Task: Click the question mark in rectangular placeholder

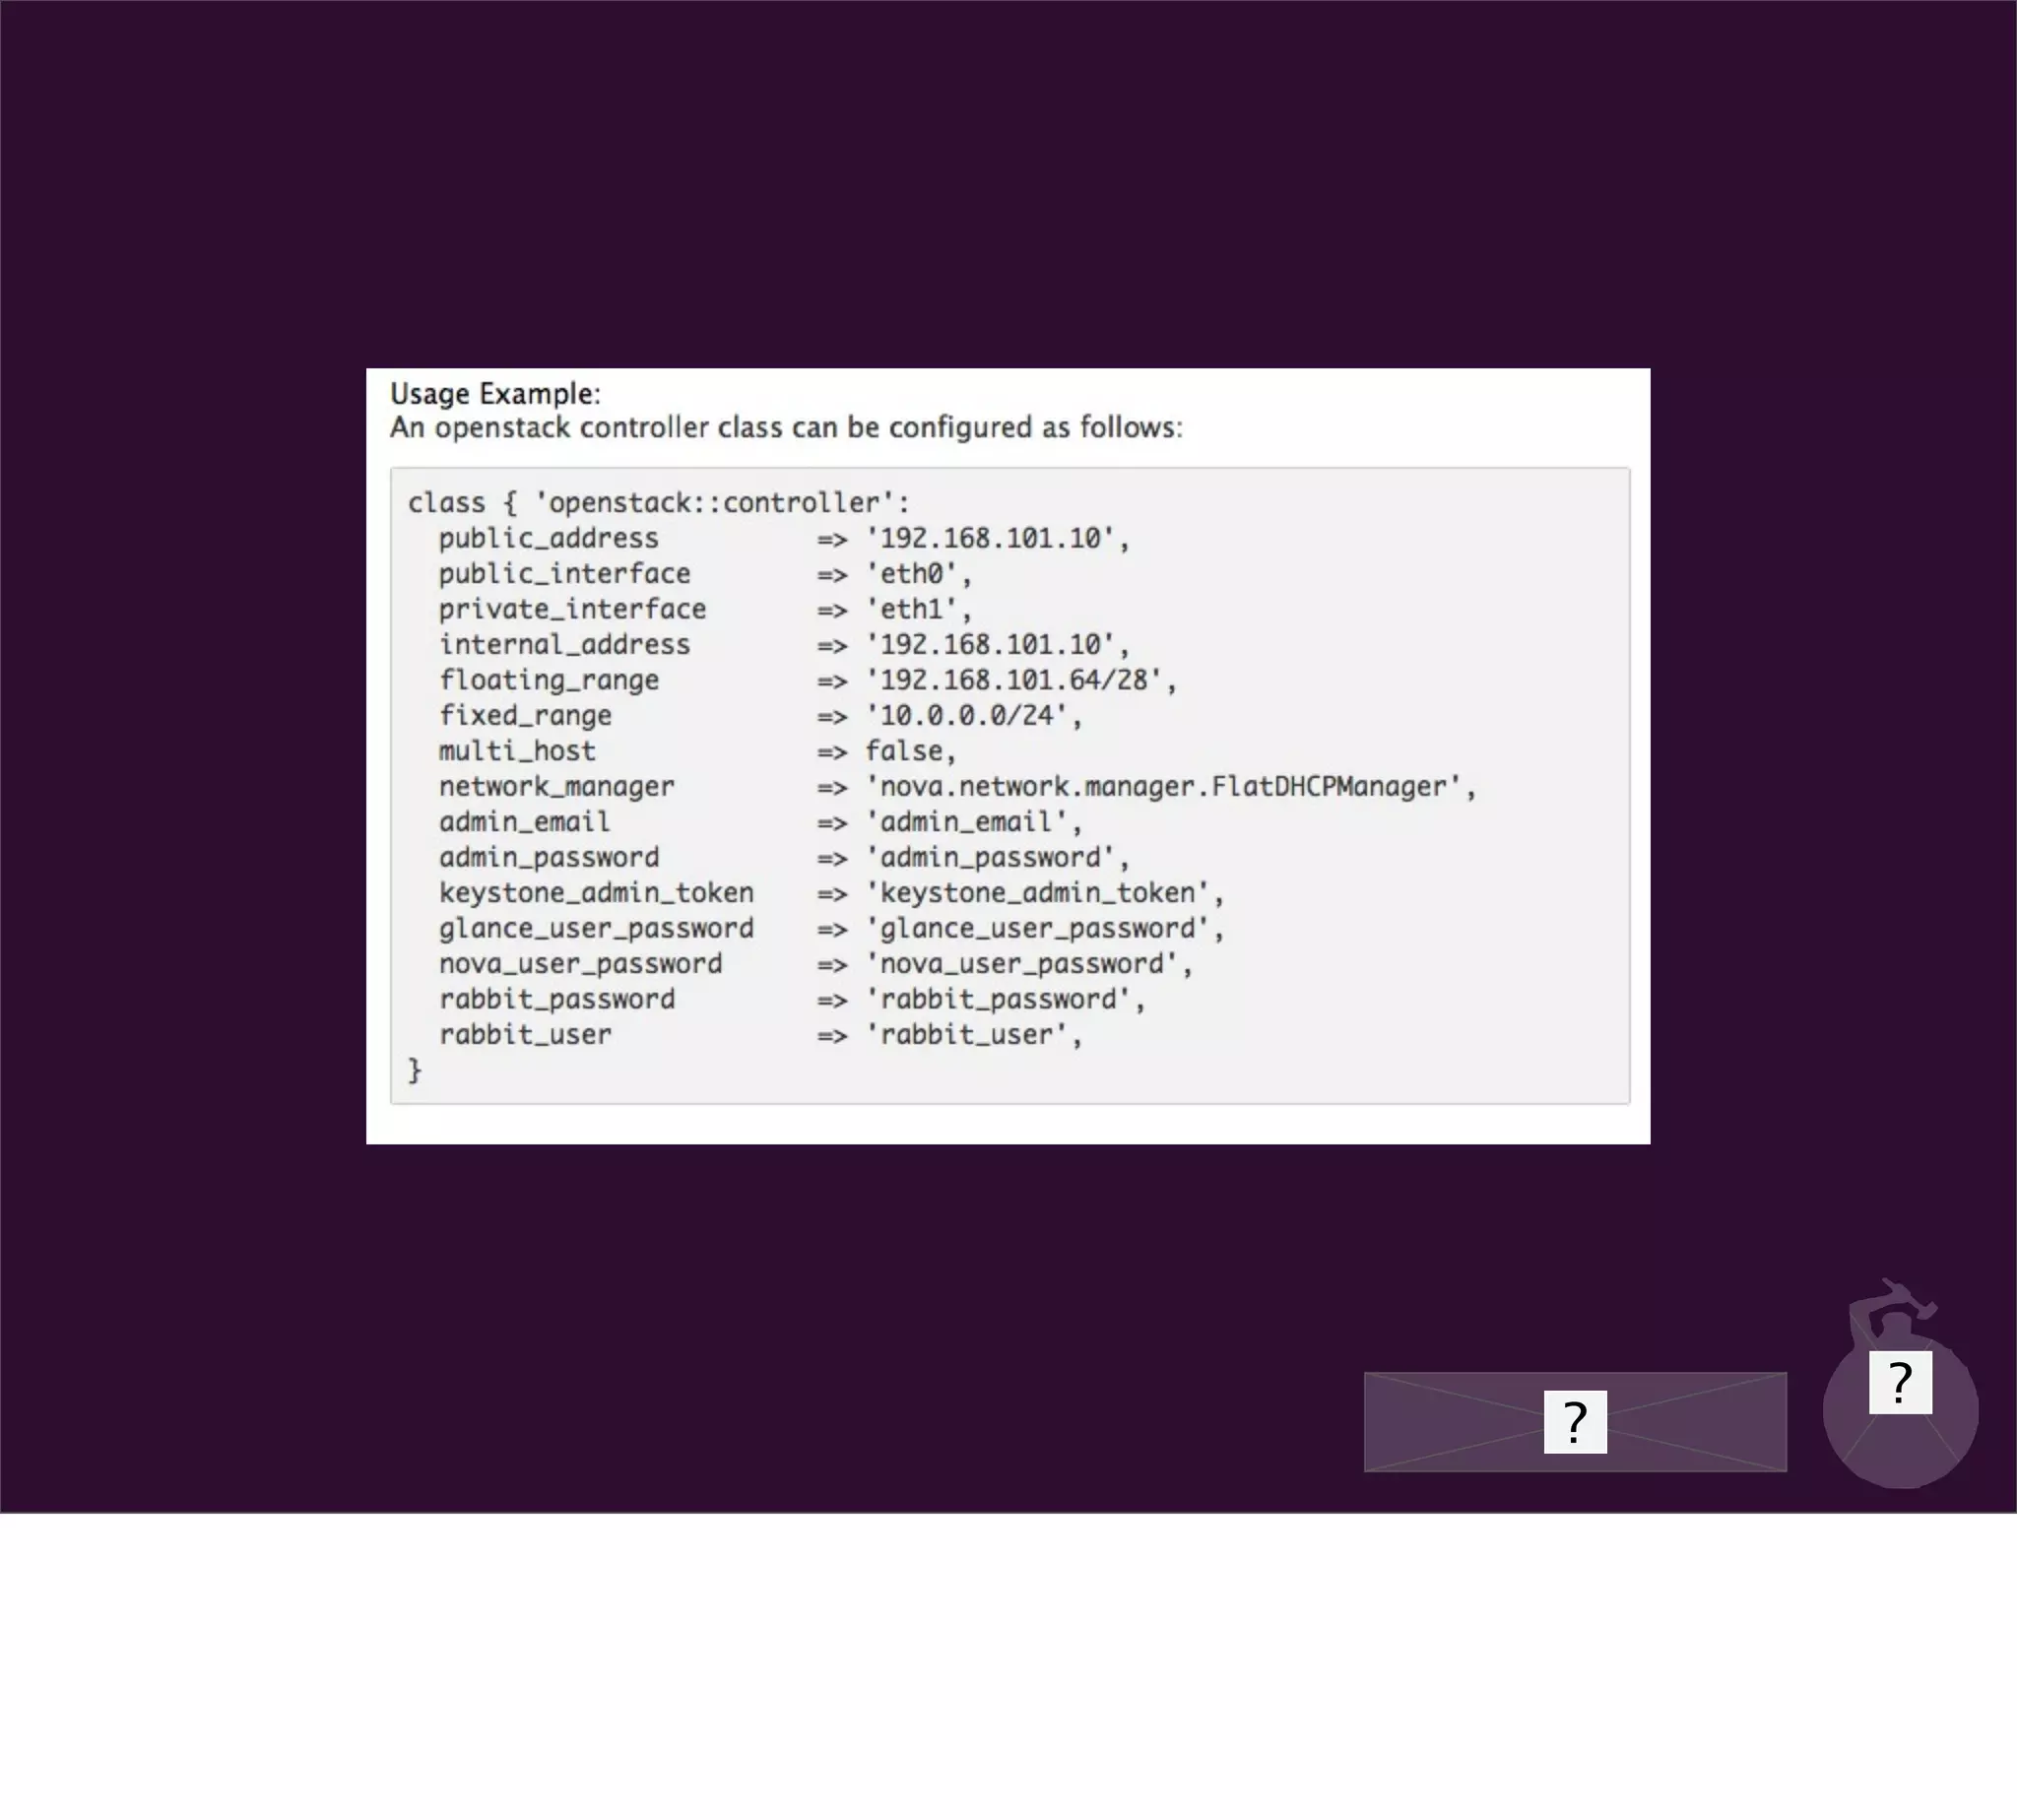Action: point(1575,1421)
